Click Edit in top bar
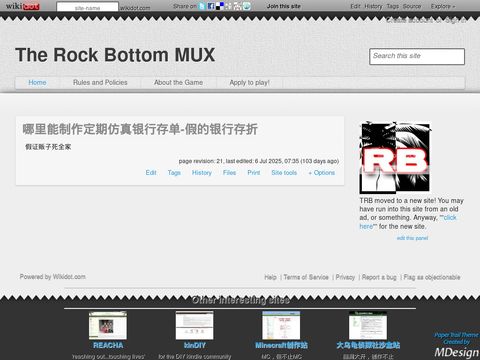The image size is (480, 360). [x=355, y=6]
